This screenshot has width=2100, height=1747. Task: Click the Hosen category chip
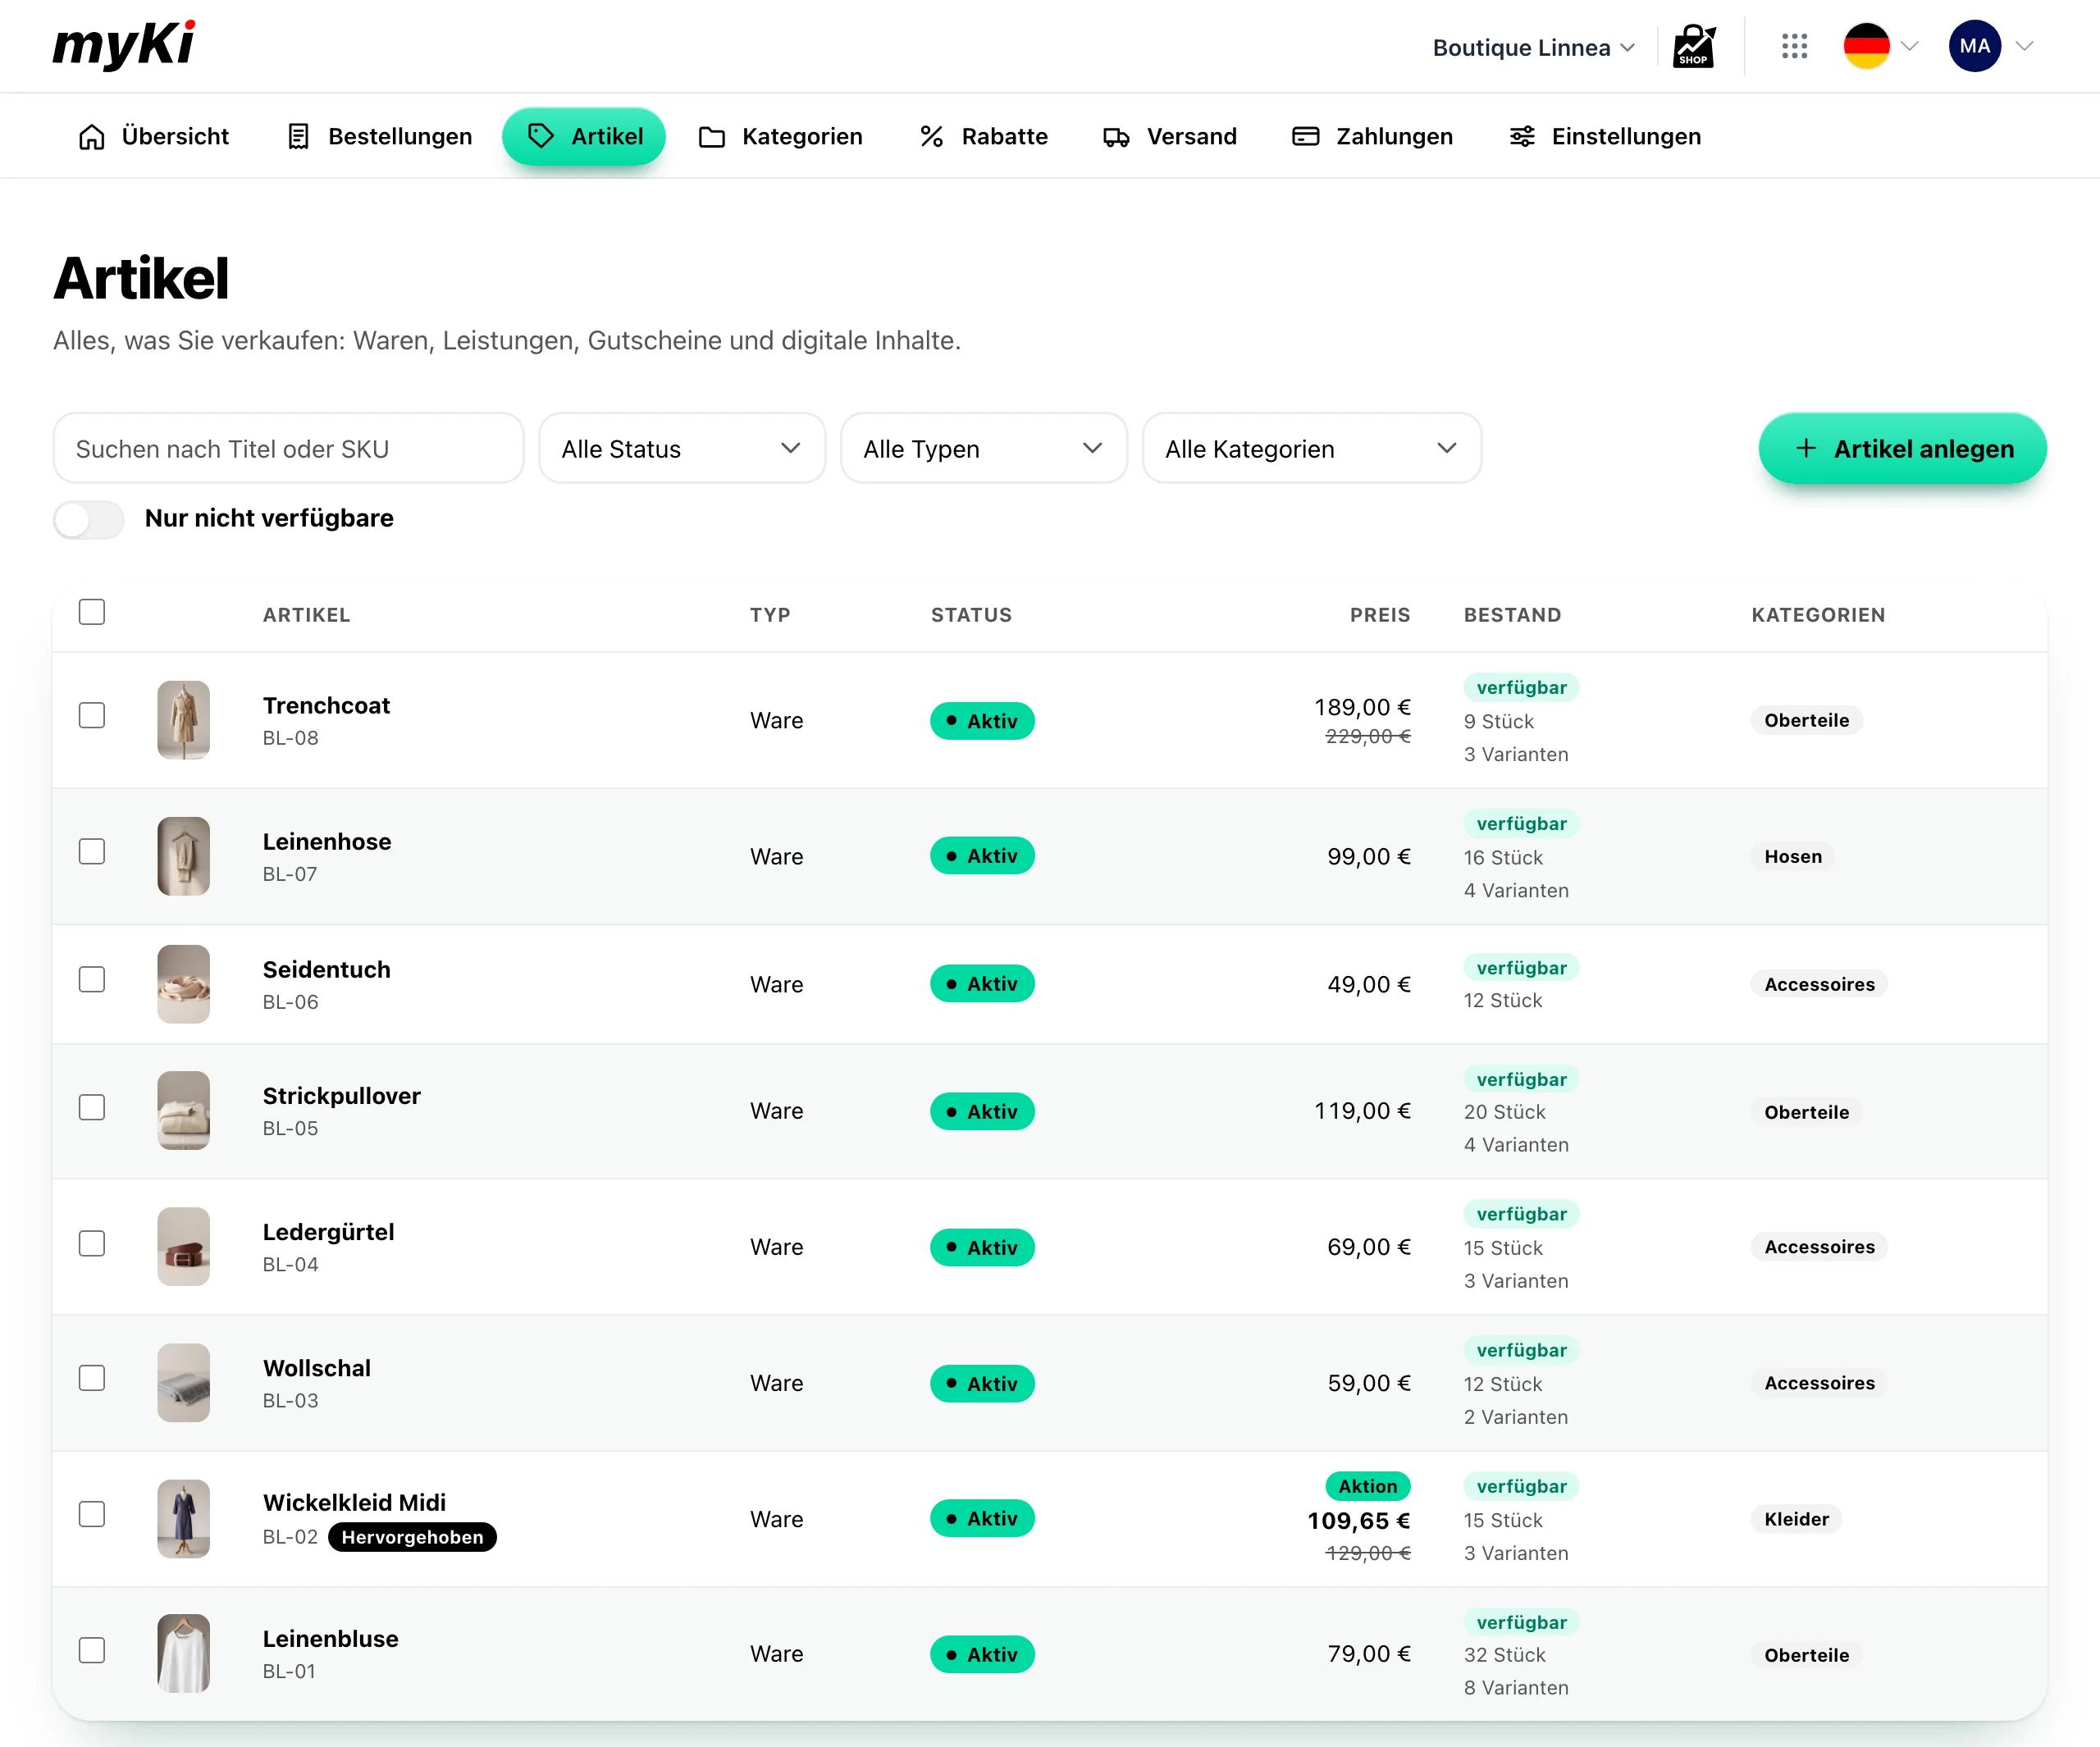pyautogui.click(x=1793, y=857)
